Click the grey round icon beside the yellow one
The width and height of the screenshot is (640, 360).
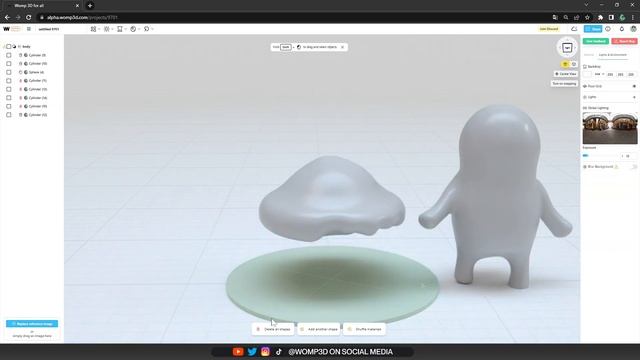click(x=574, y=64)
